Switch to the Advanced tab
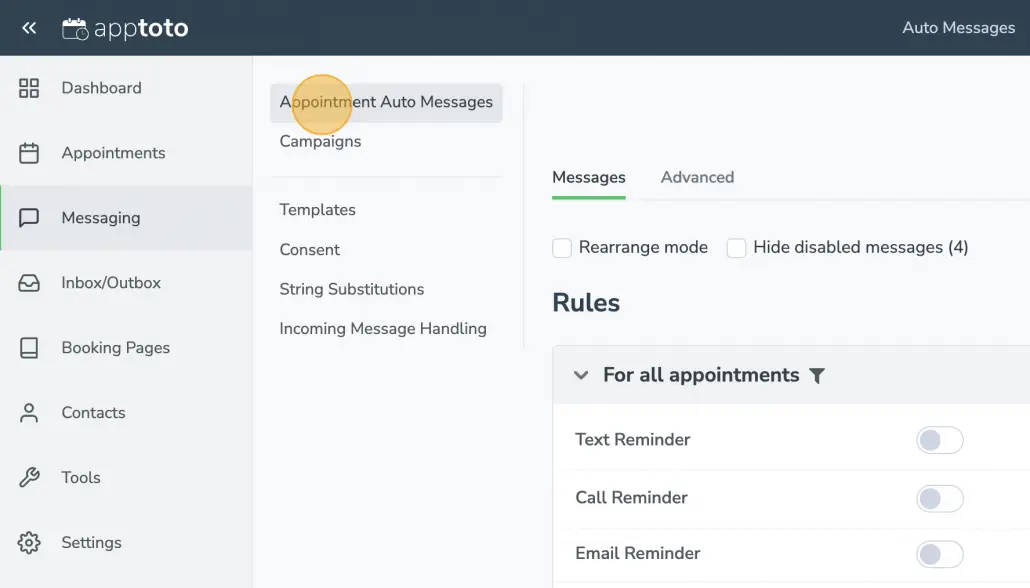 (697, 176)
